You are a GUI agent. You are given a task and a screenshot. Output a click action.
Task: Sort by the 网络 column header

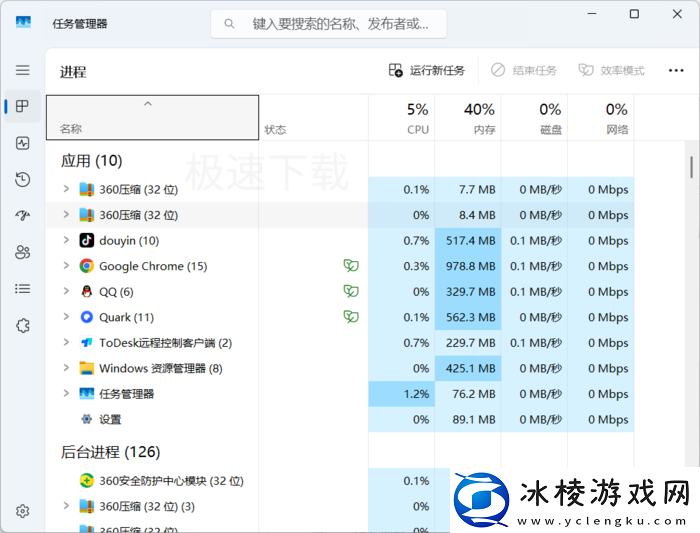pyautogui.click(x=601, y=117)
